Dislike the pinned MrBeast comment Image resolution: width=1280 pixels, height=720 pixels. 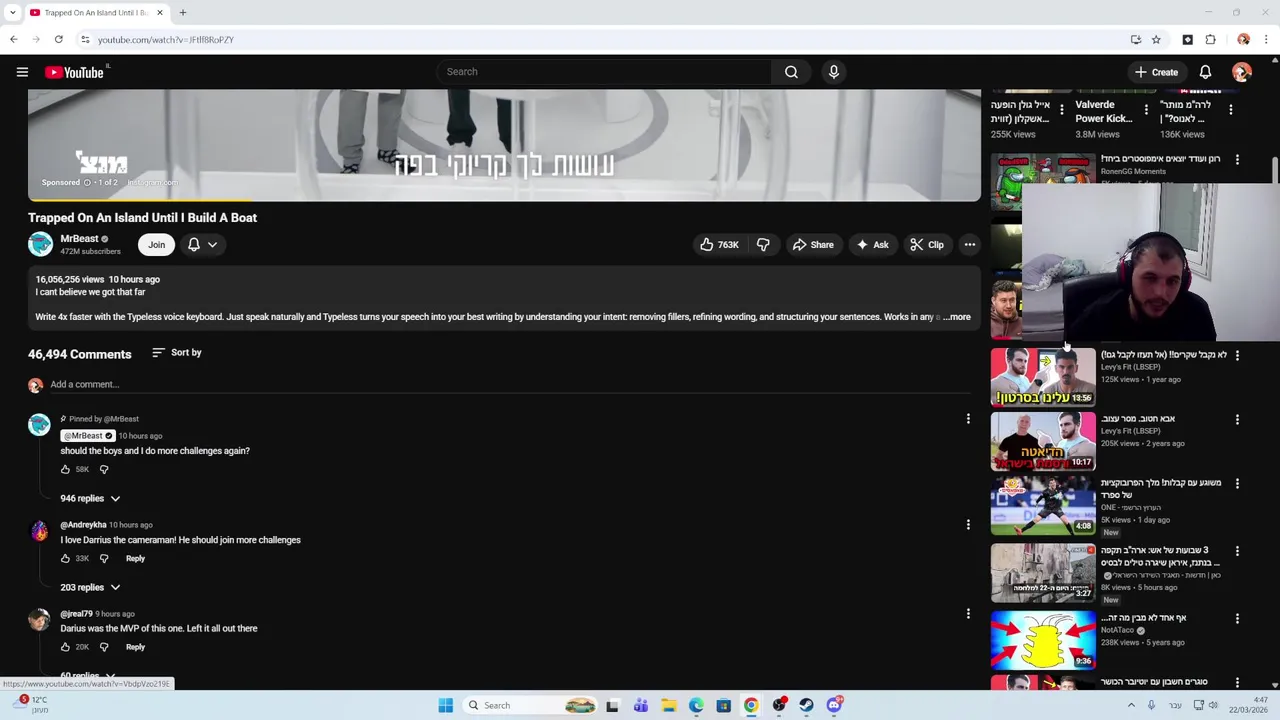(104, 469)
